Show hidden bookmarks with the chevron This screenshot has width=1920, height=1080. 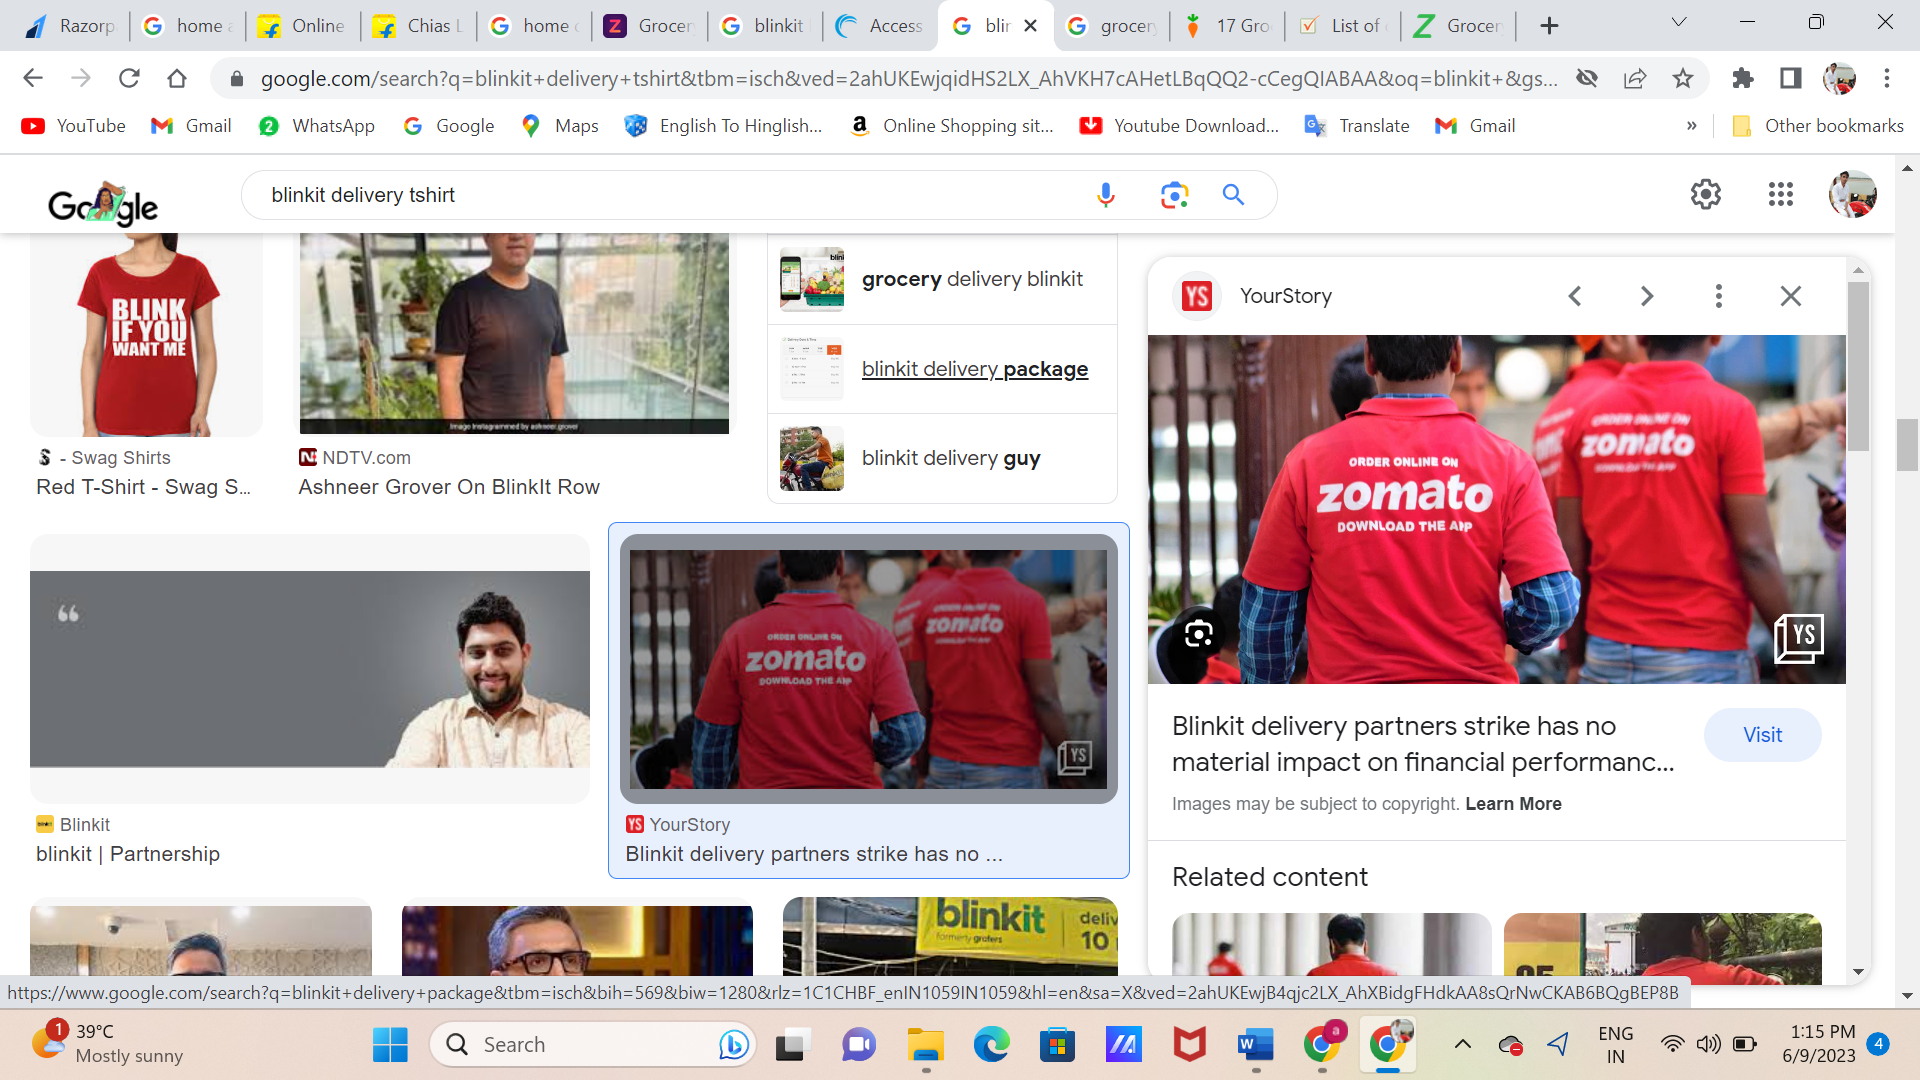(x=1692, y=126)
